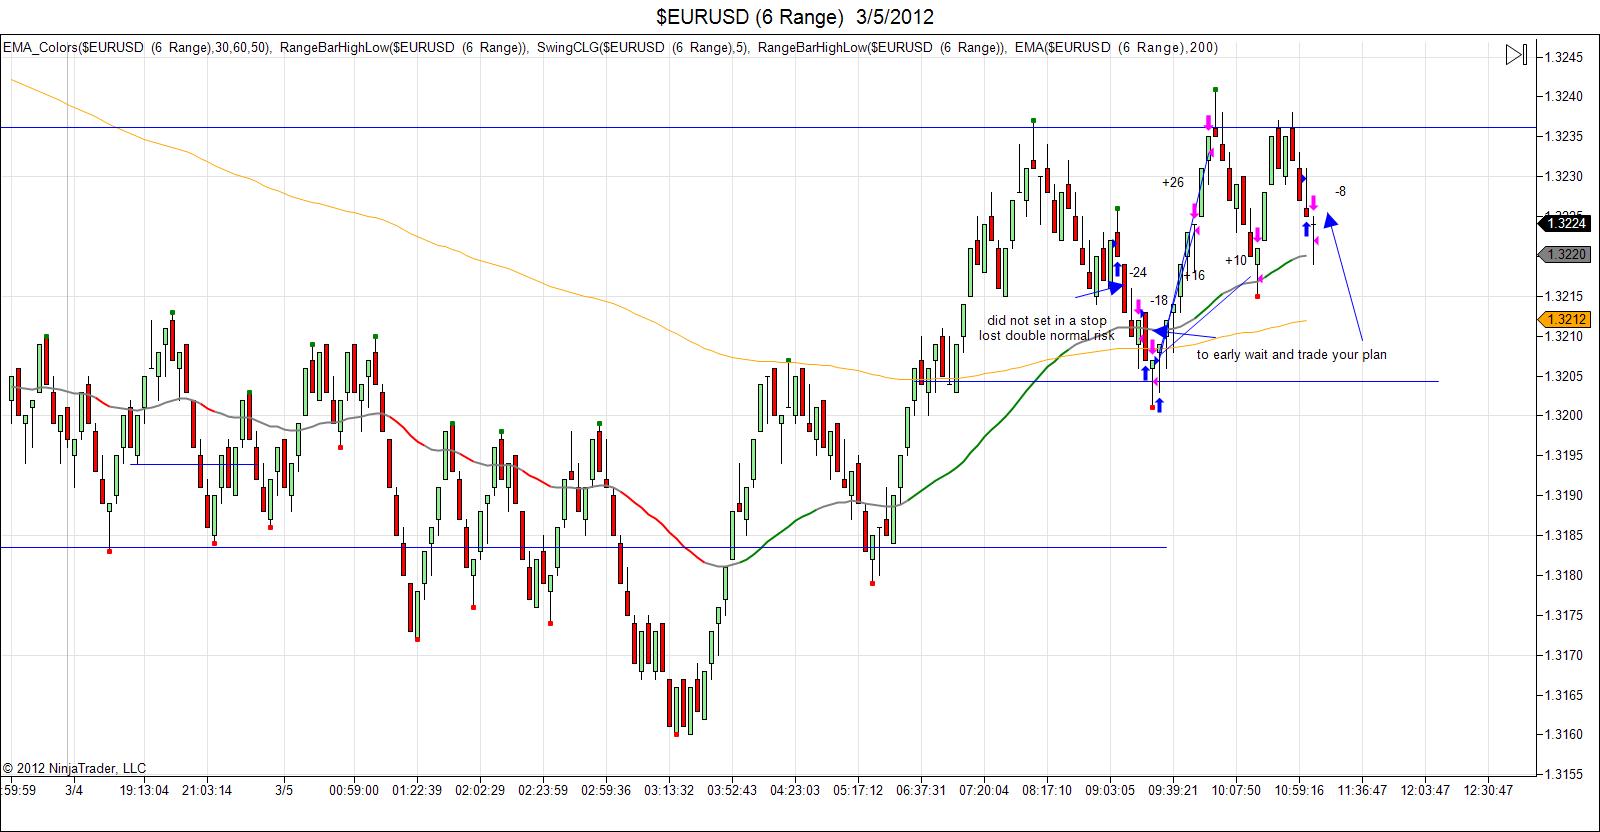Click the 1.3165 price axis label
This screenshot has width=1600, height=832.
click(x=1564, y=695)
